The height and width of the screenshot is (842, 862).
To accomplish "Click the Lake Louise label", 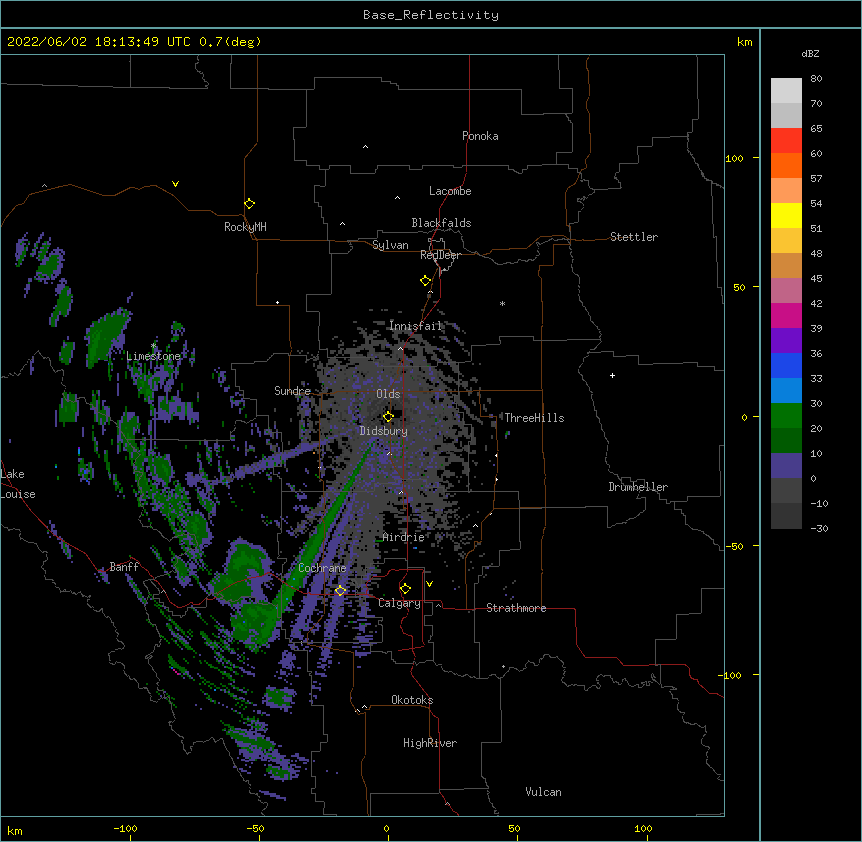I will click(16, 484).
